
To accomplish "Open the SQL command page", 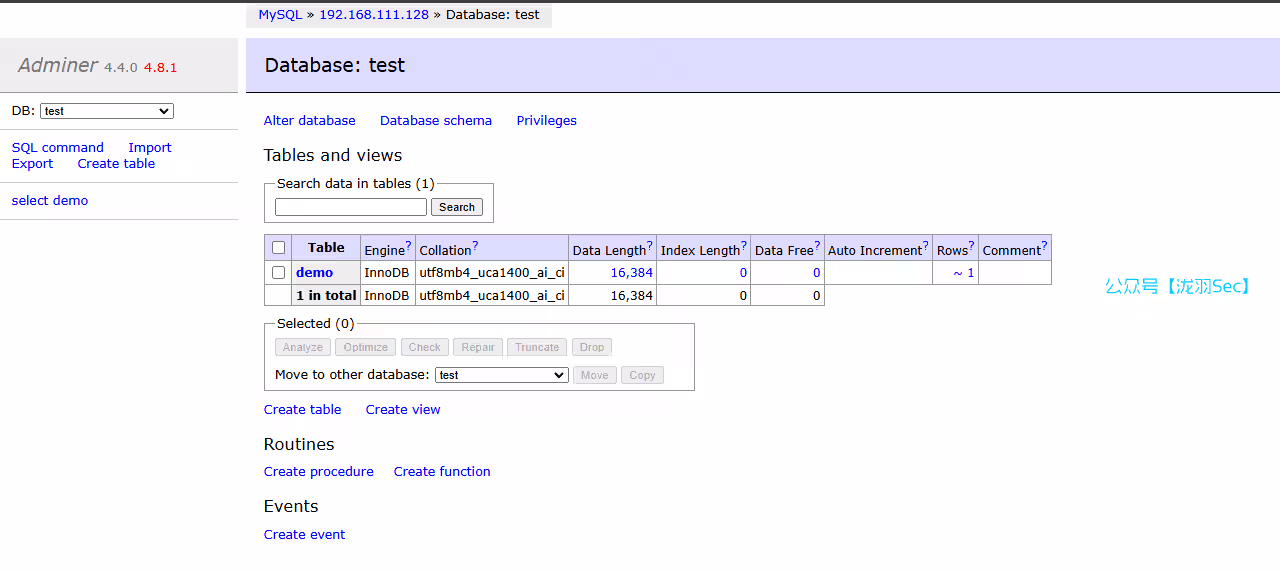I will click(x=58, y=147).
